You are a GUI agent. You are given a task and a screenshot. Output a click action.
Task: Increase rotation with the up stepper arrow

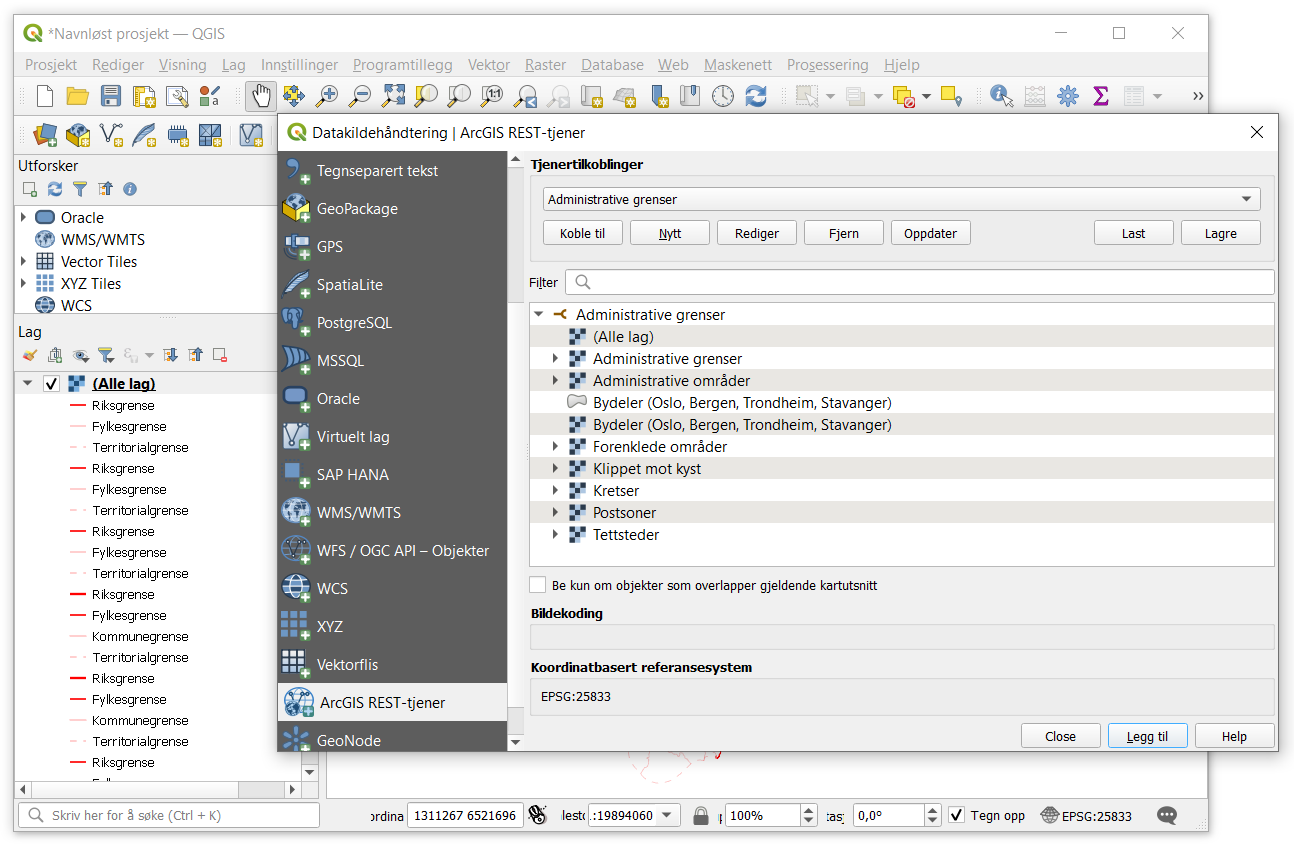click(x=933, y=810)
